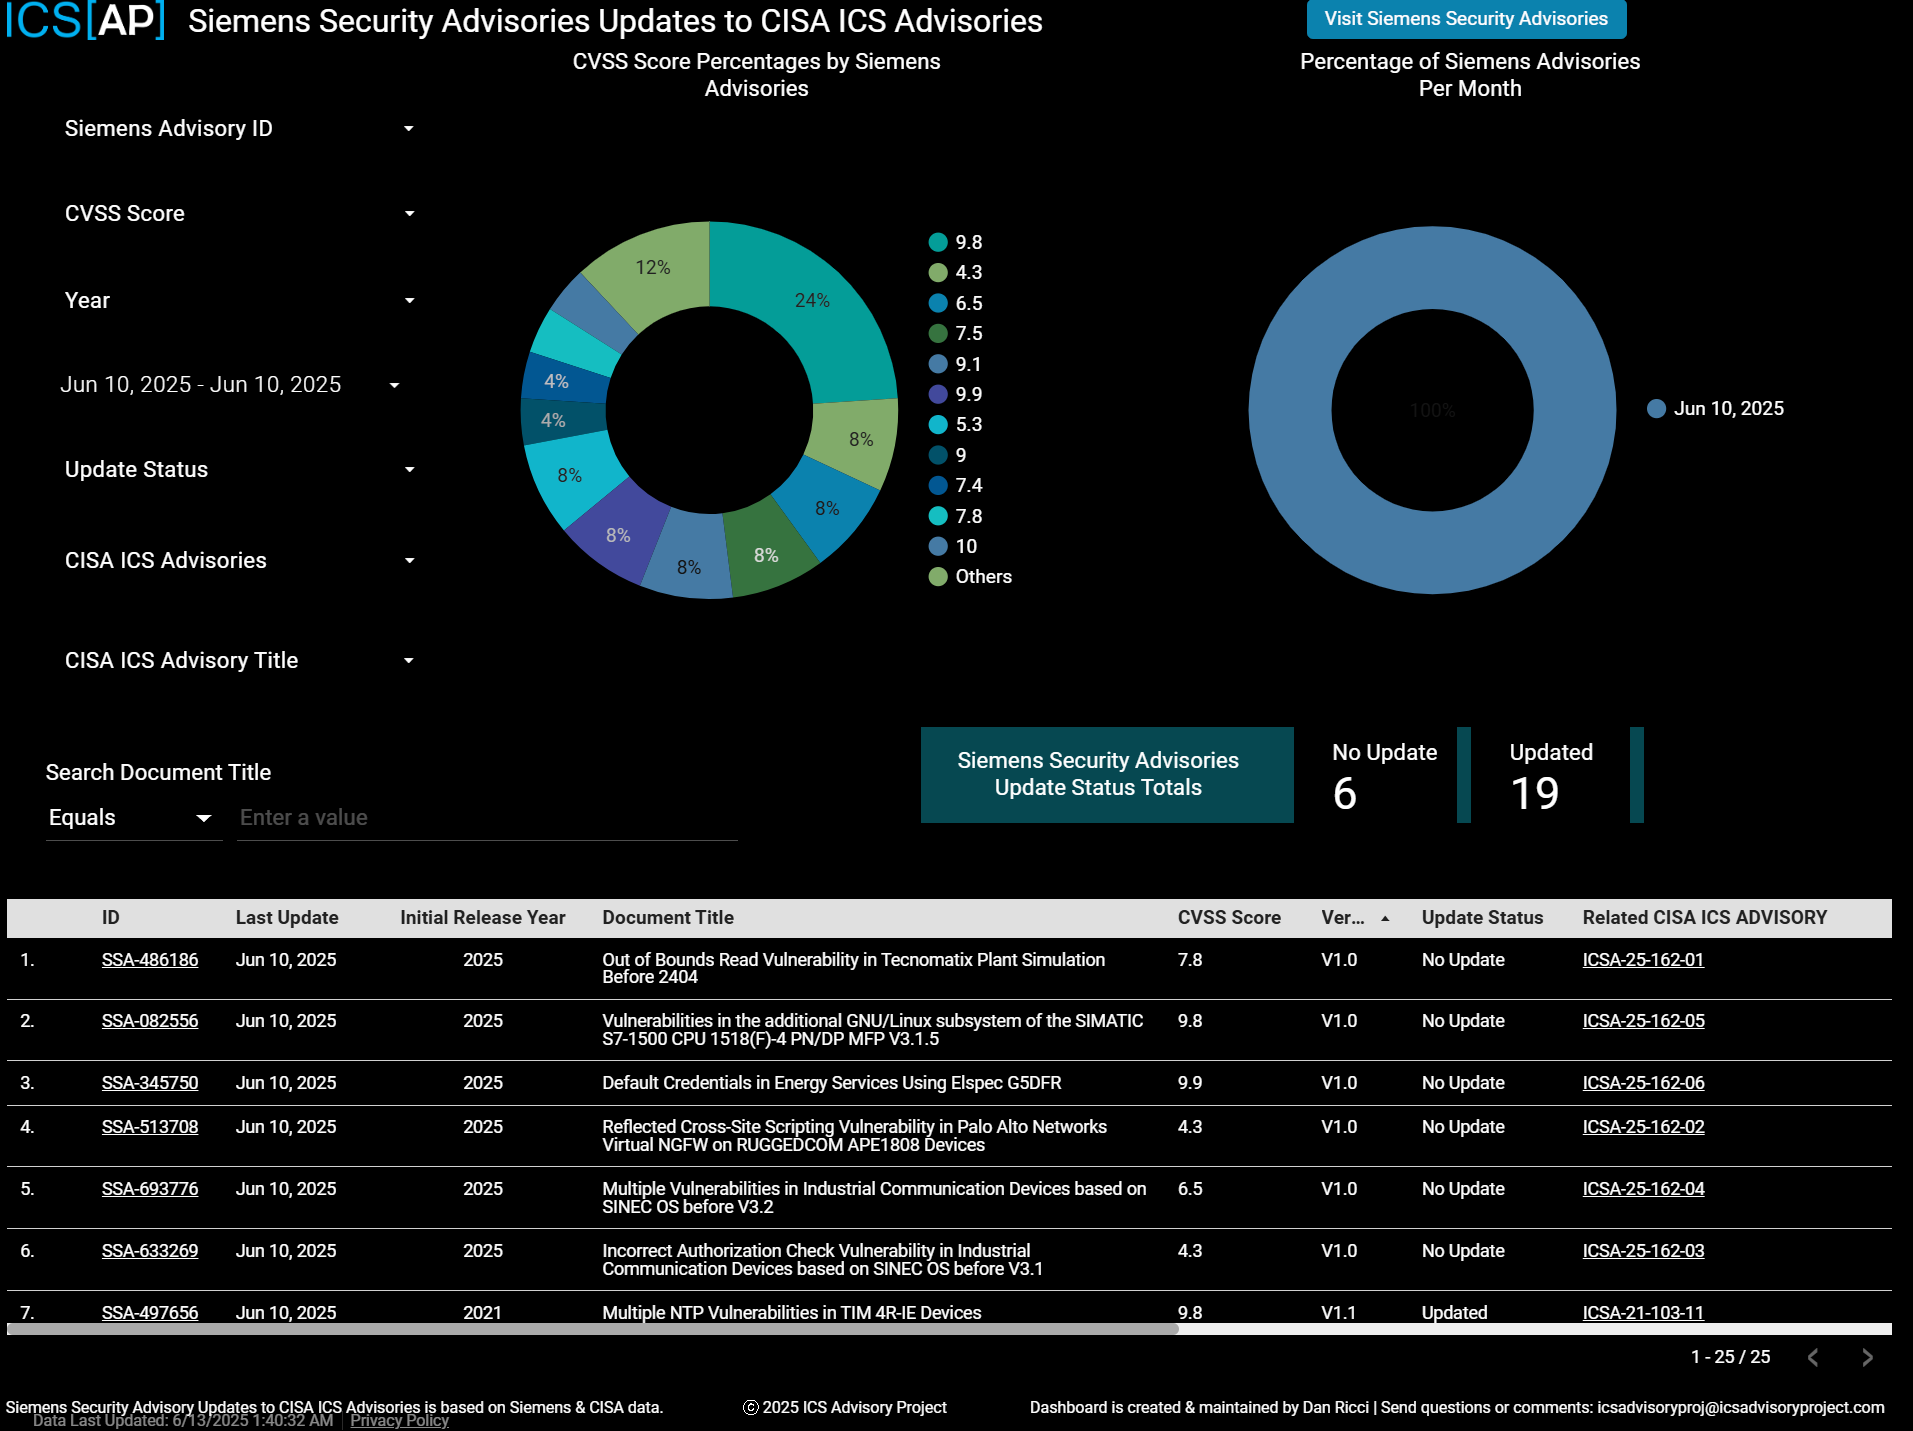The width and height of the screenshot is (1913, 1431).
Task: Click the 24% slice of CVSS donut
Action: (x=812, y=300)
